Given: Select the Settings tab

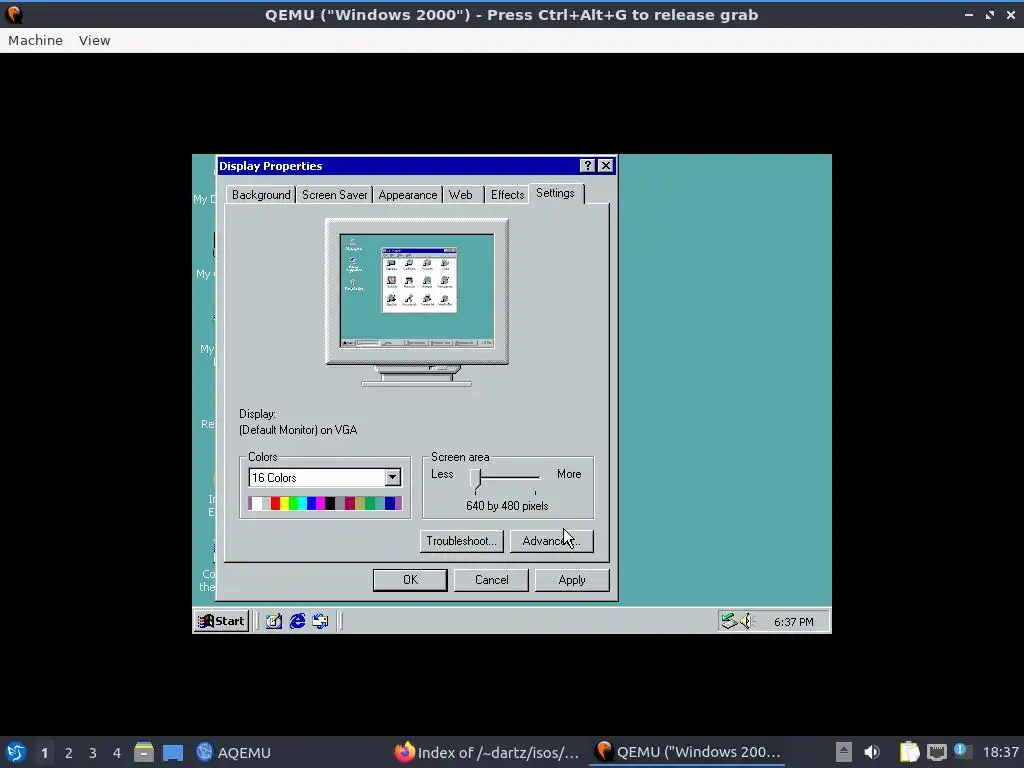Looking at the screenshot, I should coord(555,193).
